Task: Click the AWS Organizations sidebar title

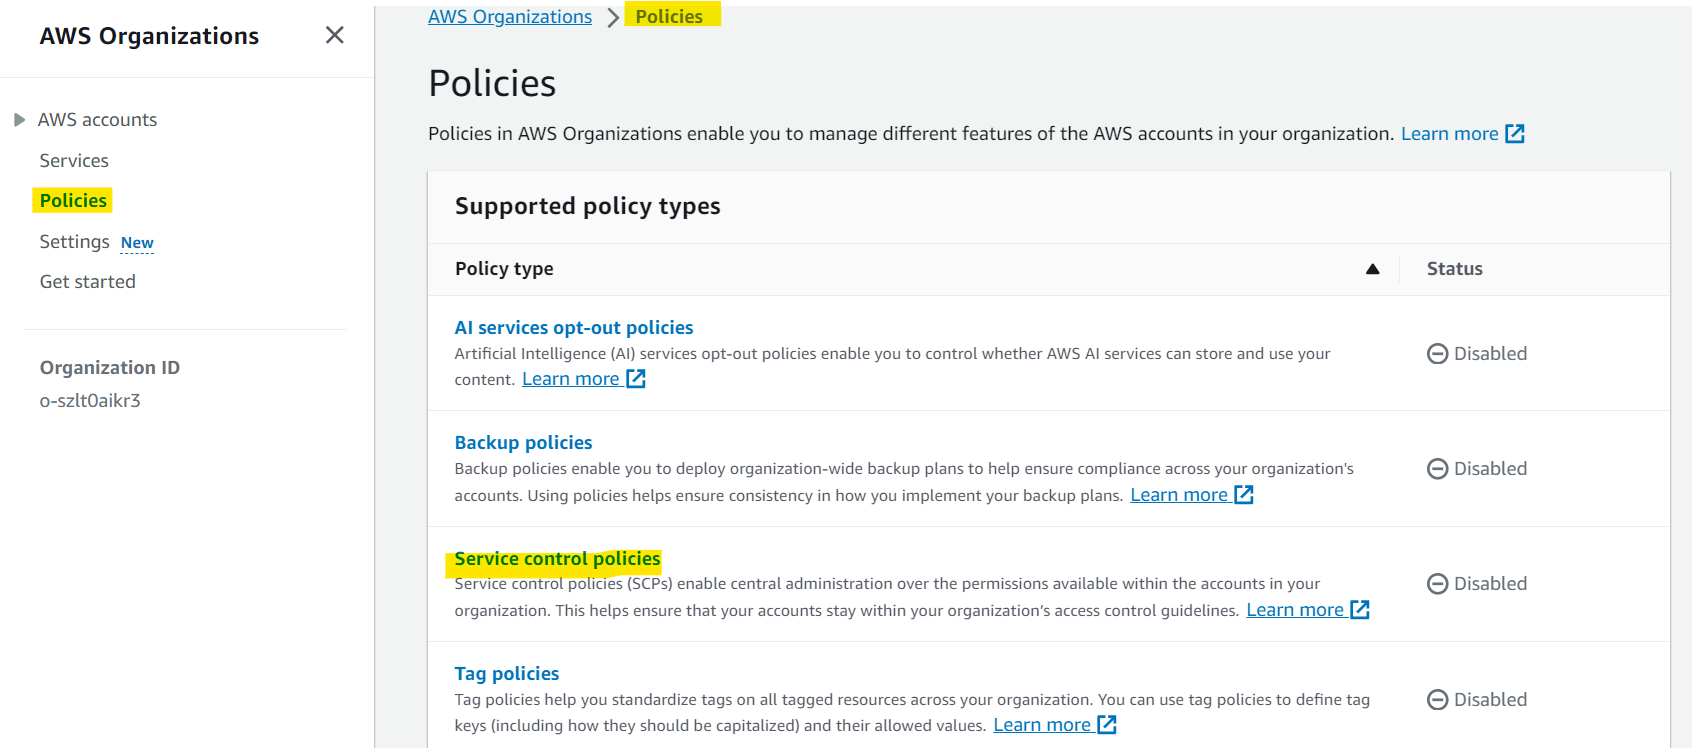Action: (149, 36)
